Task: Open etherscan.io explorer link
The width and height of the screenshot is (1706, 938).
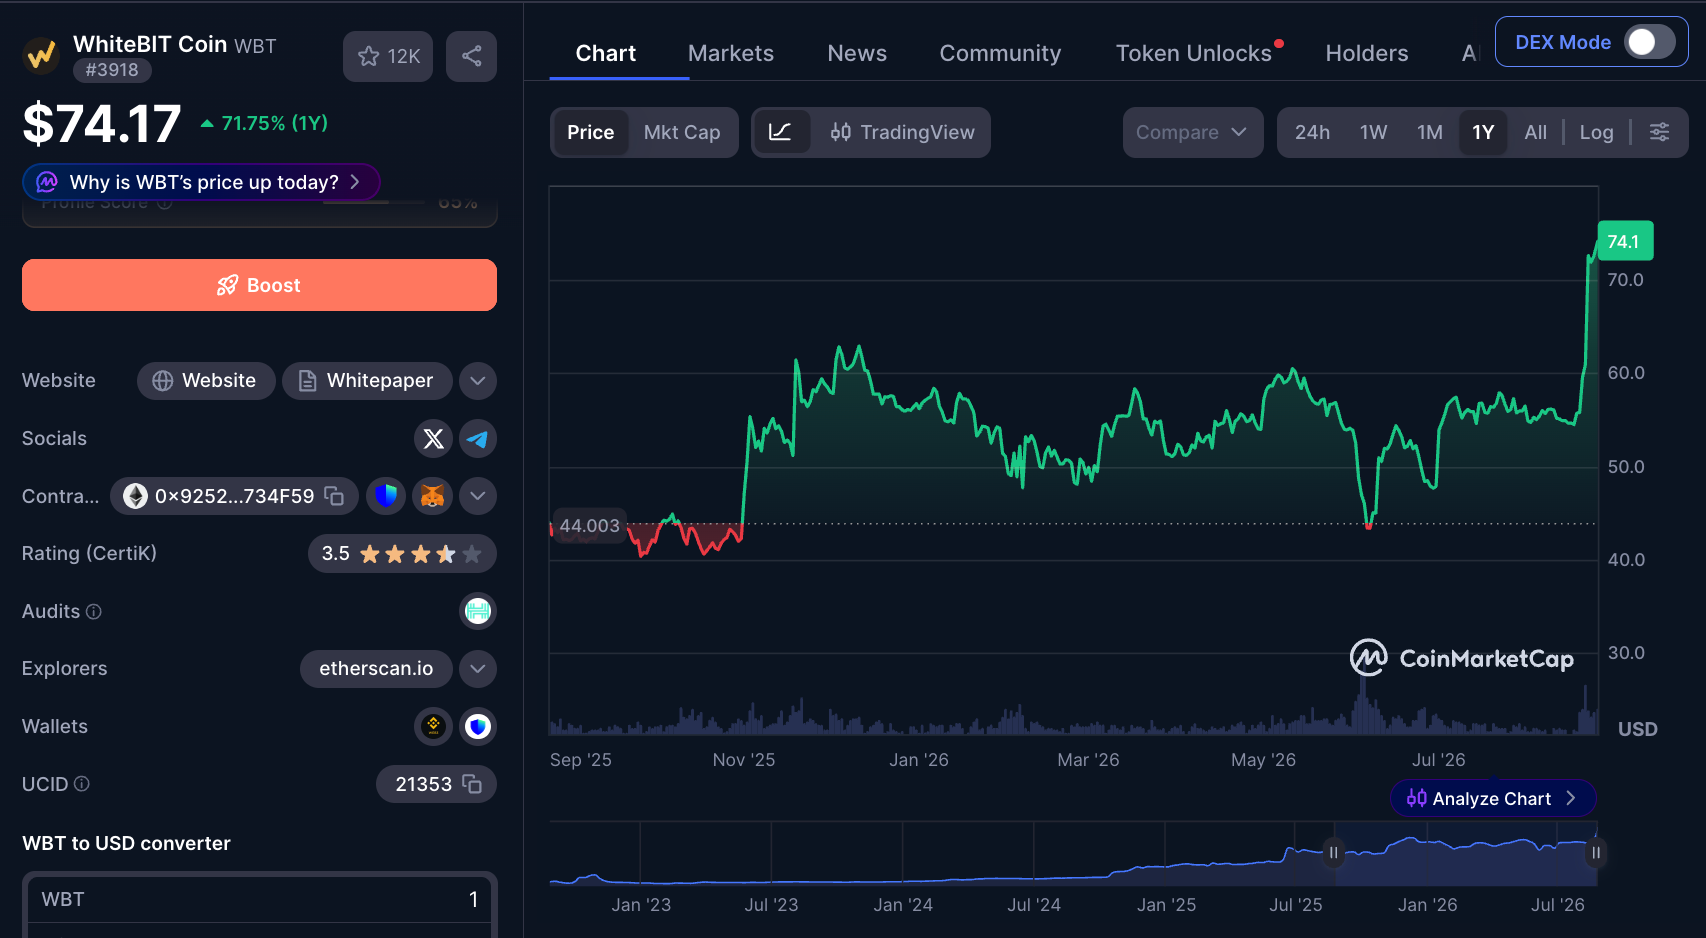Action: tap(376, 669)
